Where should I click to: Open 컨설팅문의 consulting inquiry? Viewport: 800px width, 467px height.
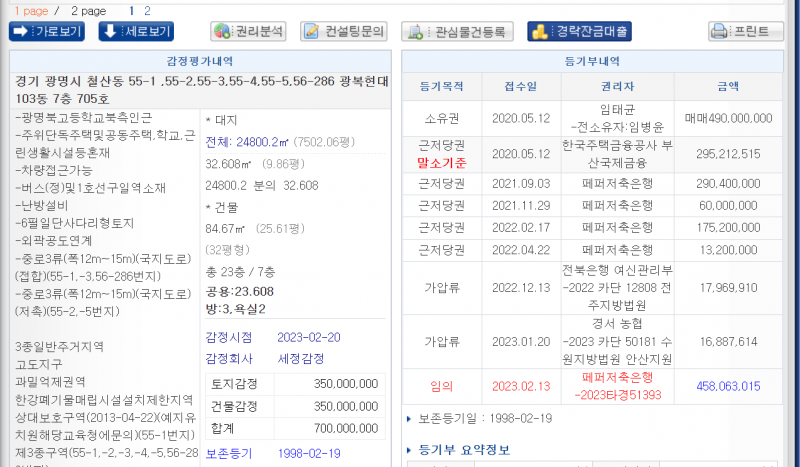[x=344, y=32]
